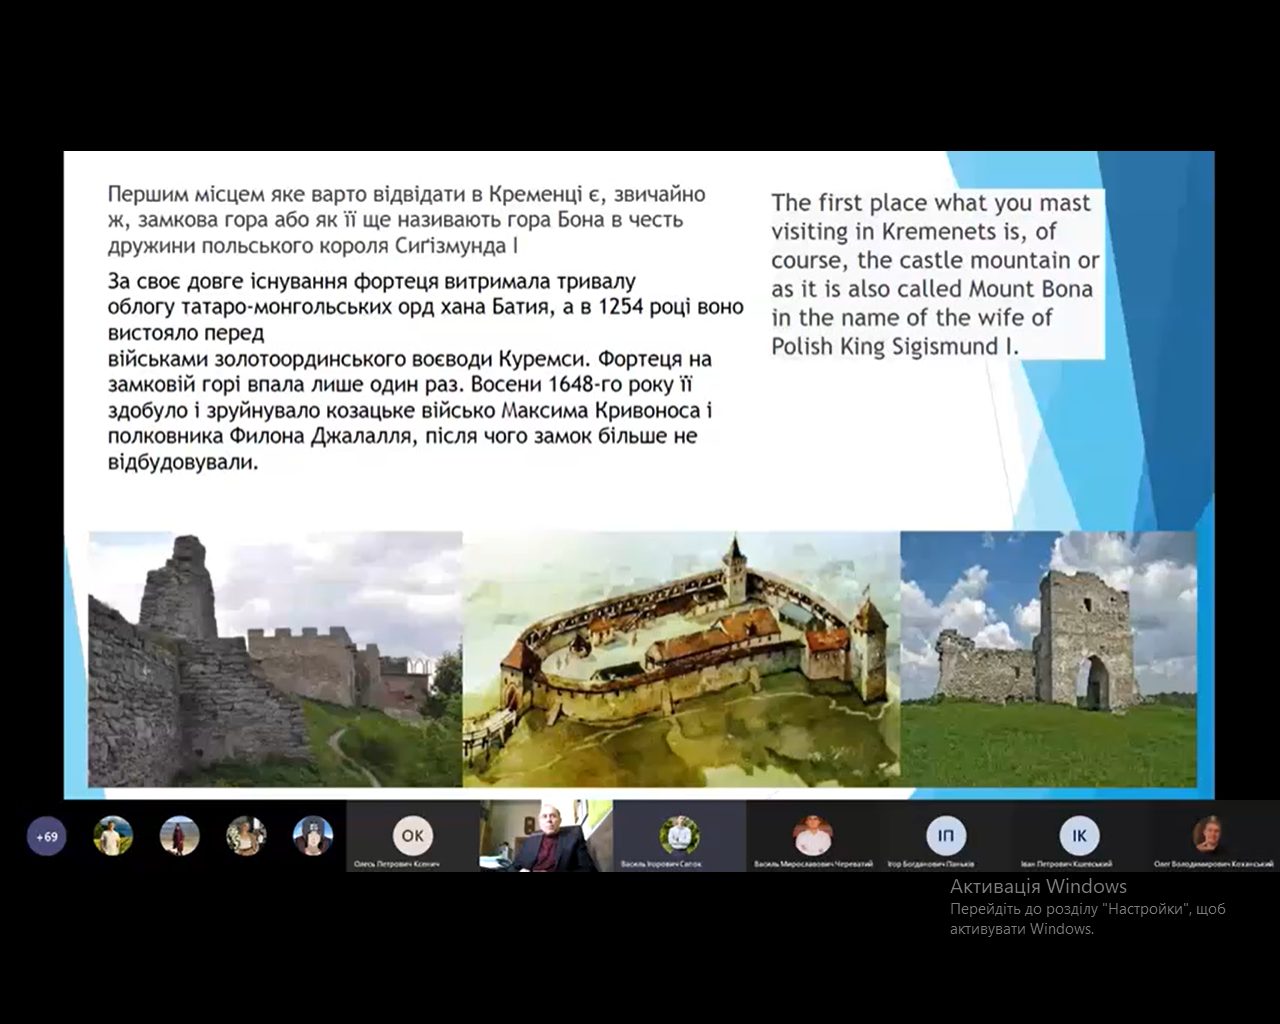The image size is (1280, 1024).
Task: Click Олег Володимирович Коханський's profile picture
Action: (x=1212, y=834)
